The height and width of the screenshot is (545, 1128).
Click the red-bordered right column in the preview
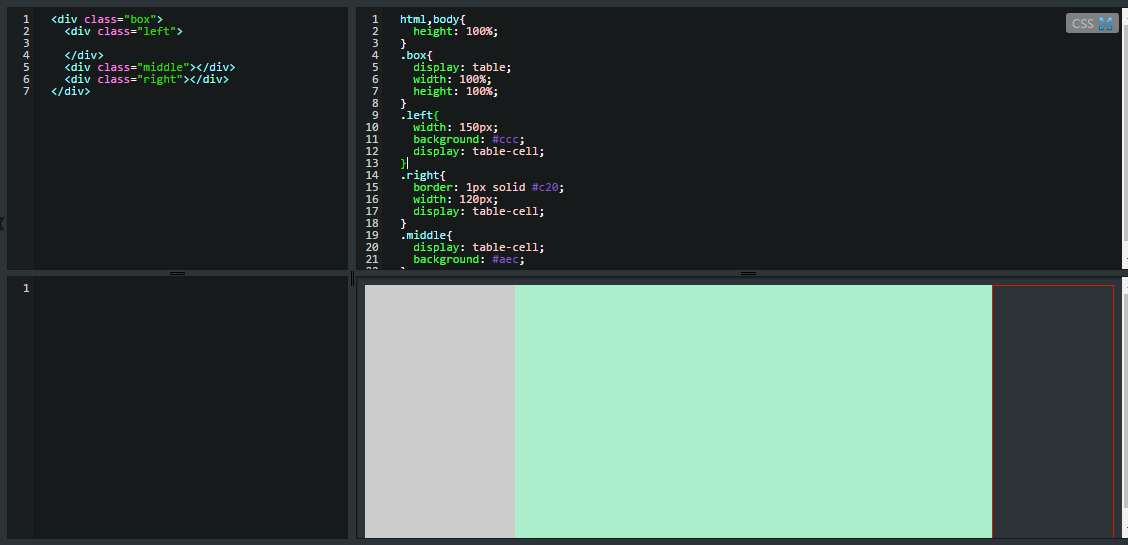(1053, 411)
